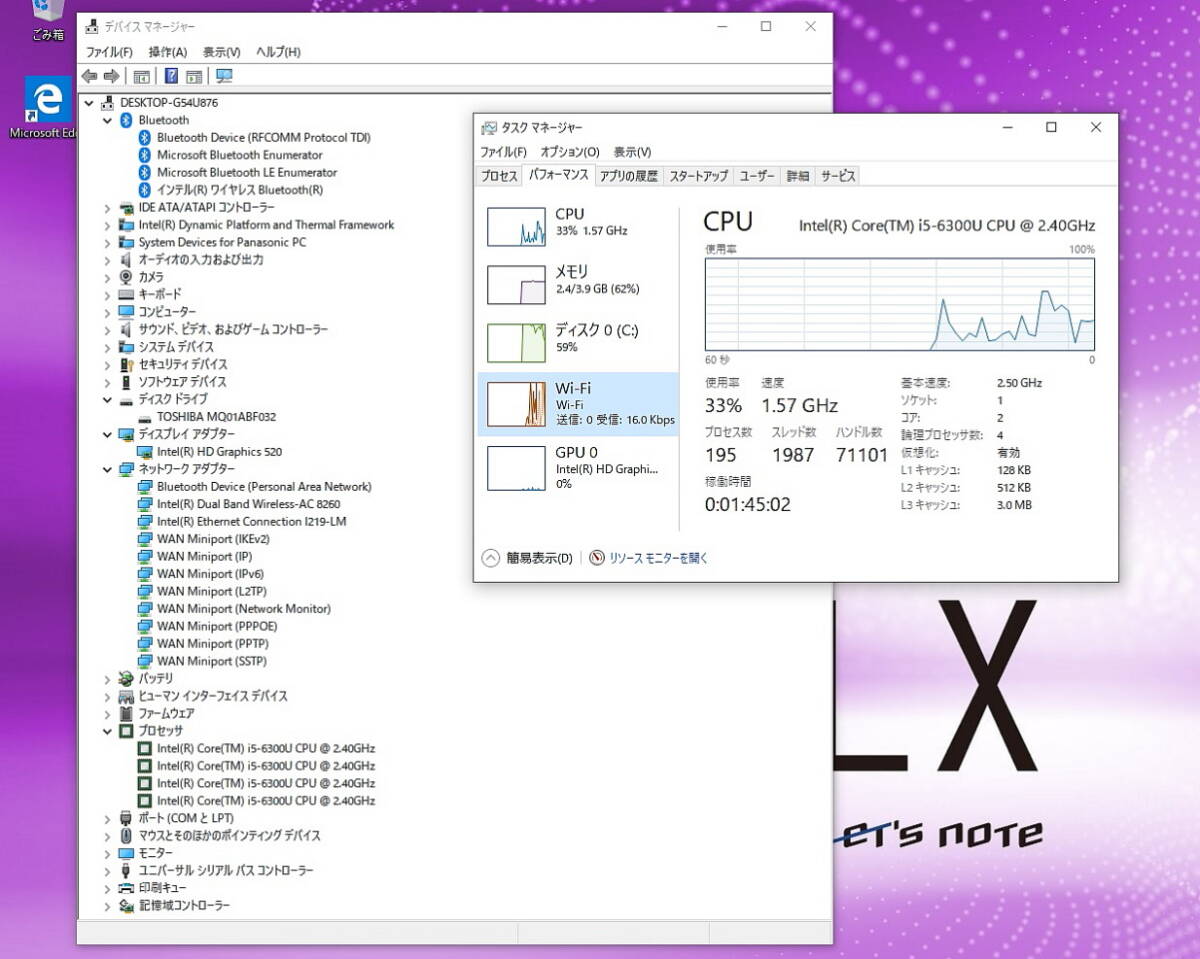
Task: Click the セキュリティ デバイス category icon
Action: [x=126, y=364]
